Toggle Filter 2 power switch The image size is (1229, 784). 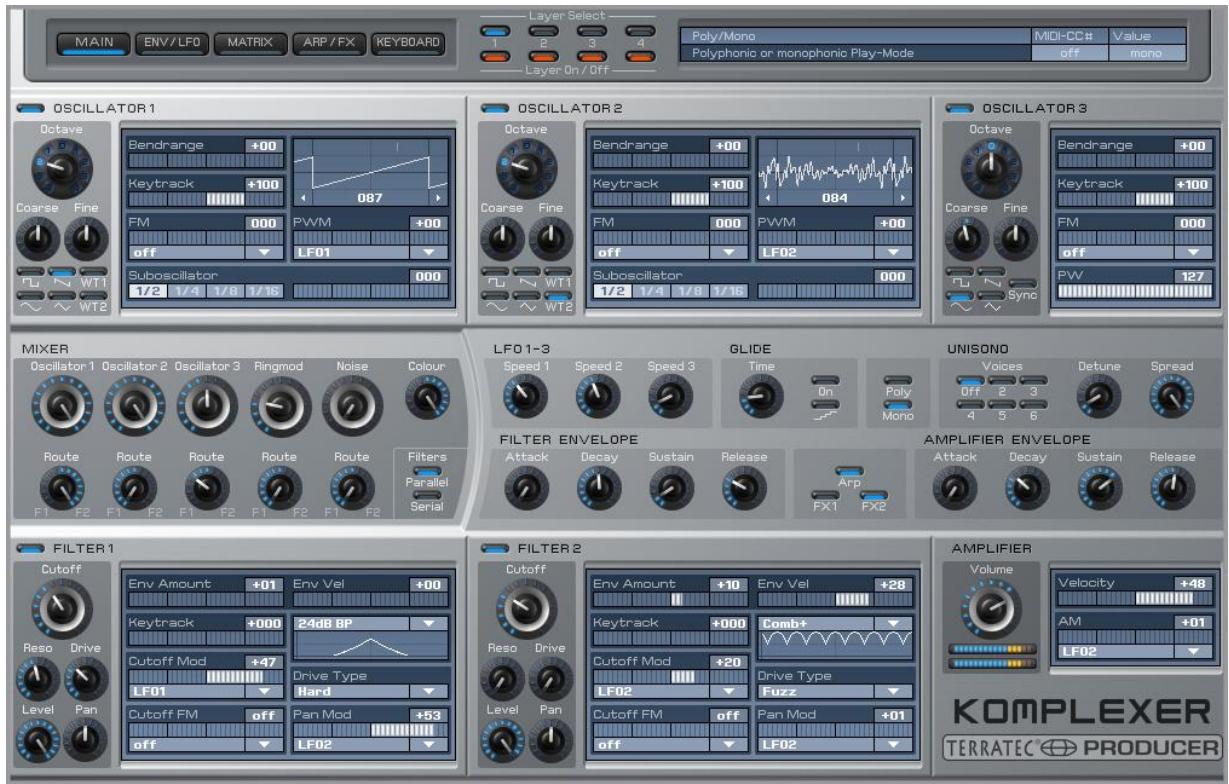click(495, 547)
